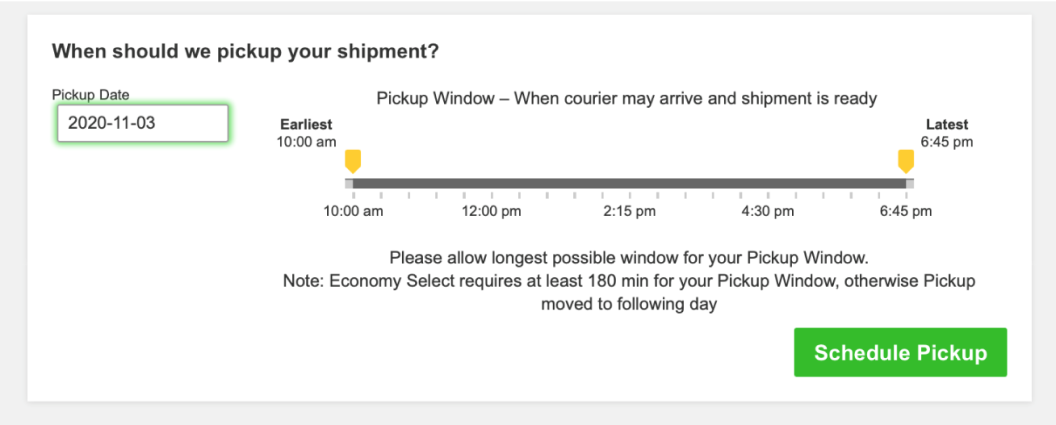Click the yellow Earliest pickup time handle
This screenshot has height=425, width=1056.
click(352, 161)
